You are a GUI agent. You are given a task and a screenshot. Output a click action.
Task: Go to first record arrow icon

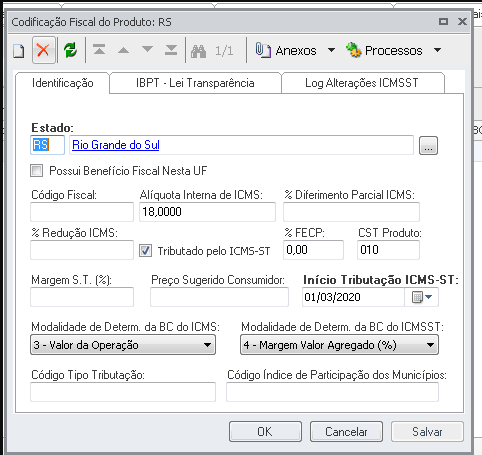[x=99, y=50]
